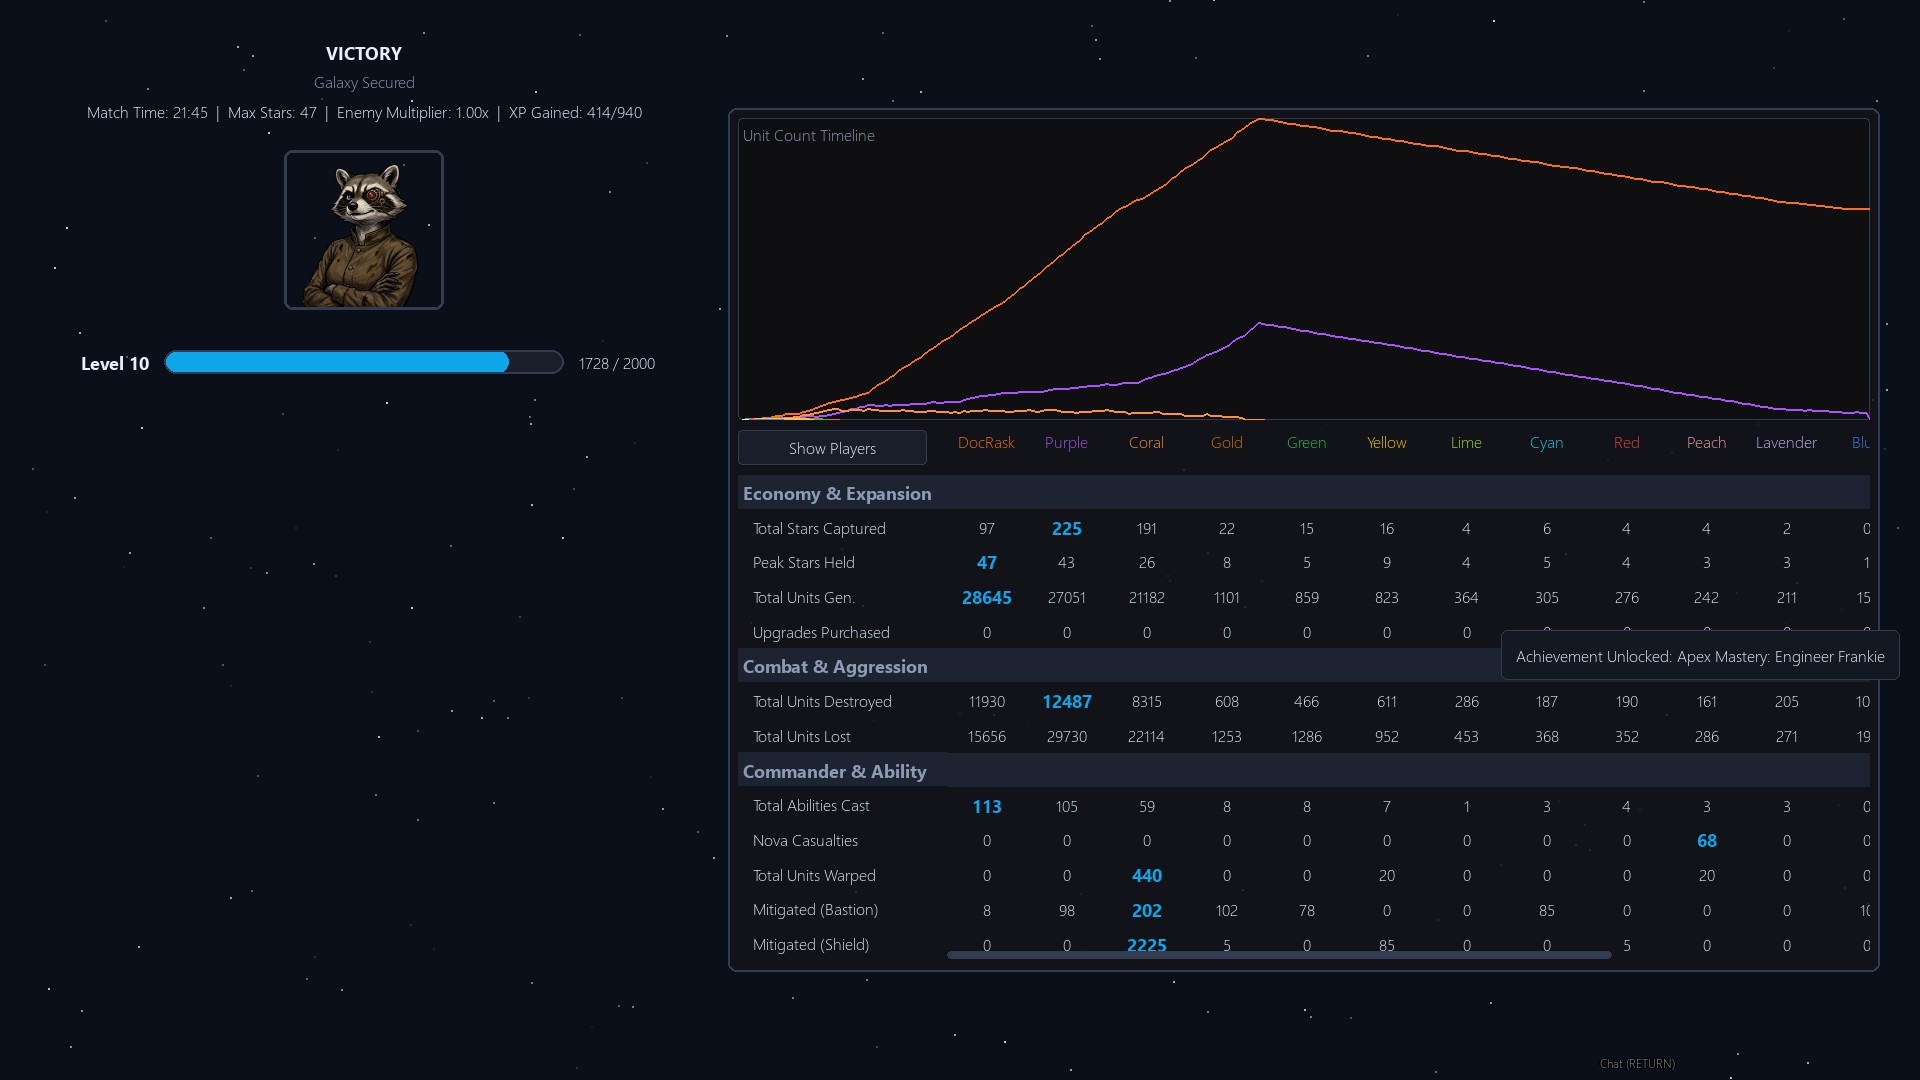Screen dimensions: 1920x1080
Task: Collapse the Economy & Expansion section header
Action: tap(1304, 493)
